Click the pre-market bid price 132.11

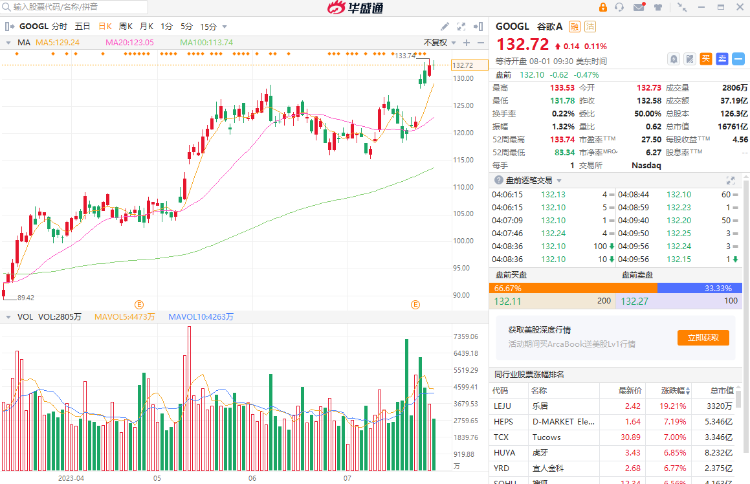coord(507,301)
